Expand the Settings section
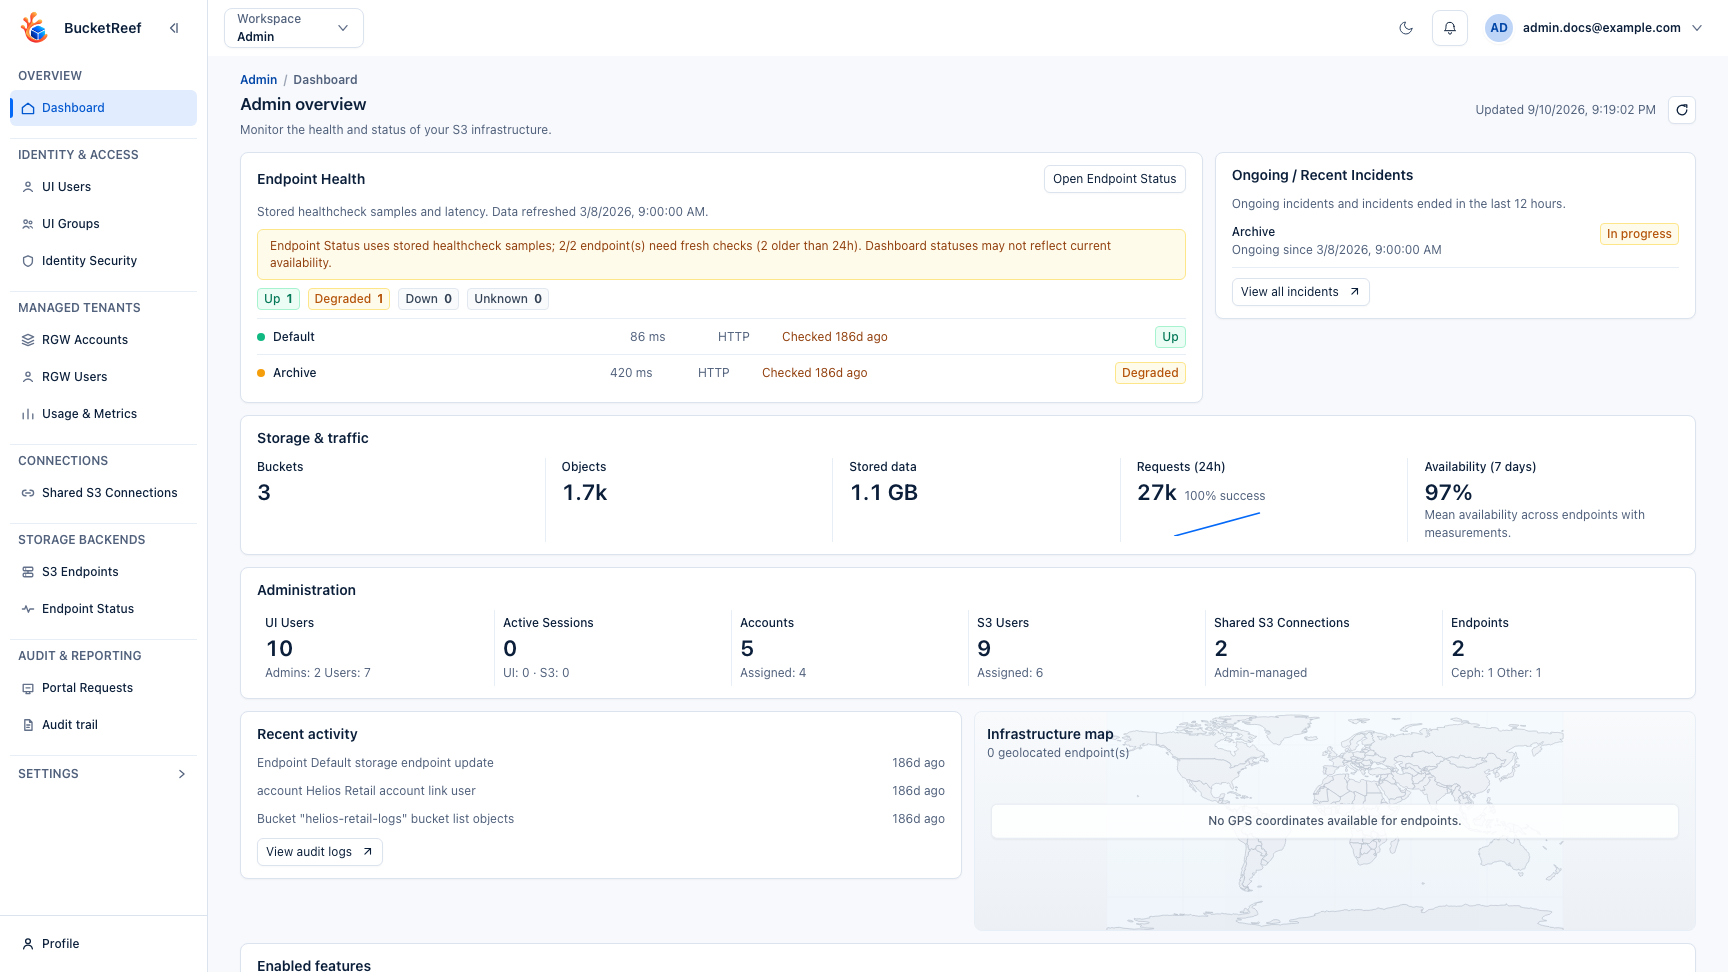The height and width of the screenshot is (972, 1728). [x=103, y=774]
